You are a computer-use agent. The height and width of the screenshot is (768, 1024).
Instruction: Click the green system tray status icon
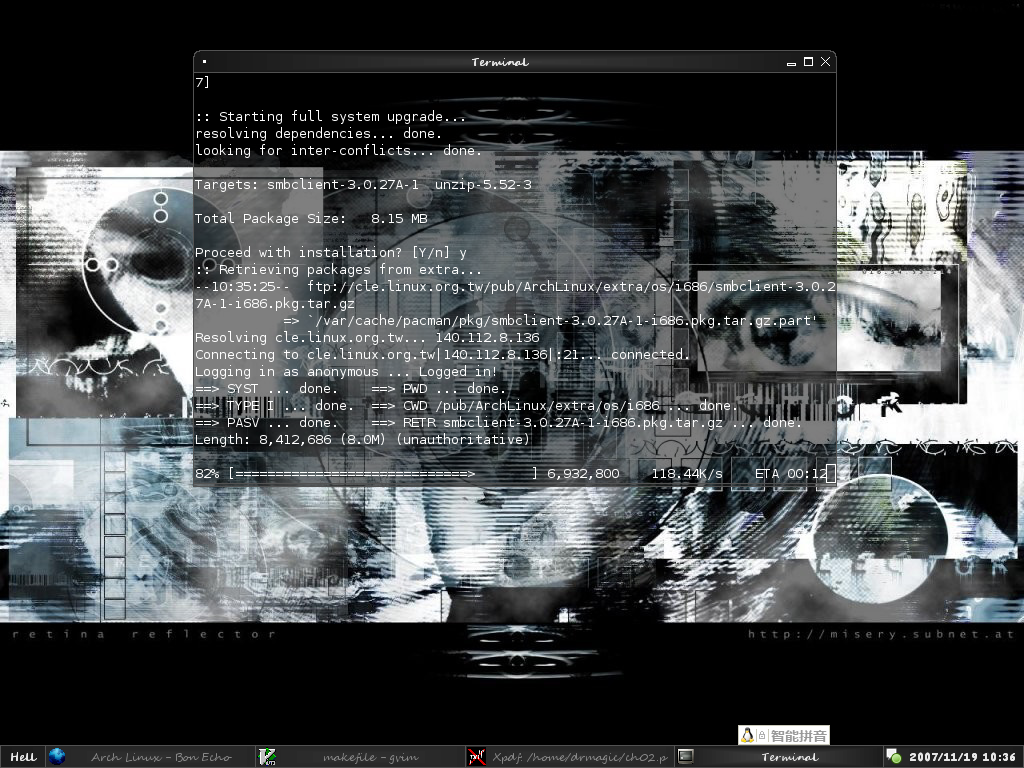coord(893,756)
